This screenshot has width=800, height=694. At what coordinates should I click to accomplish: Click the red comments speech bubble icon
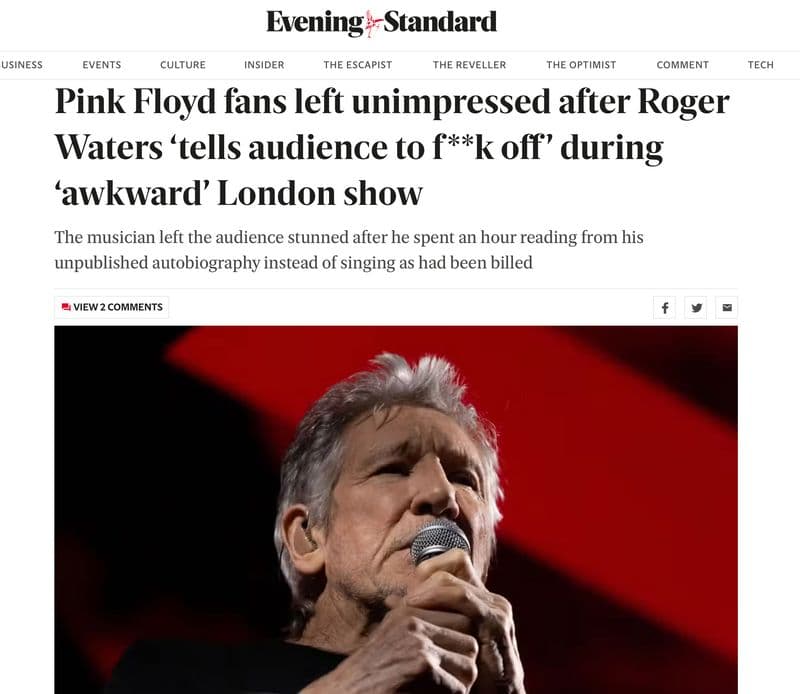(66, 307)
